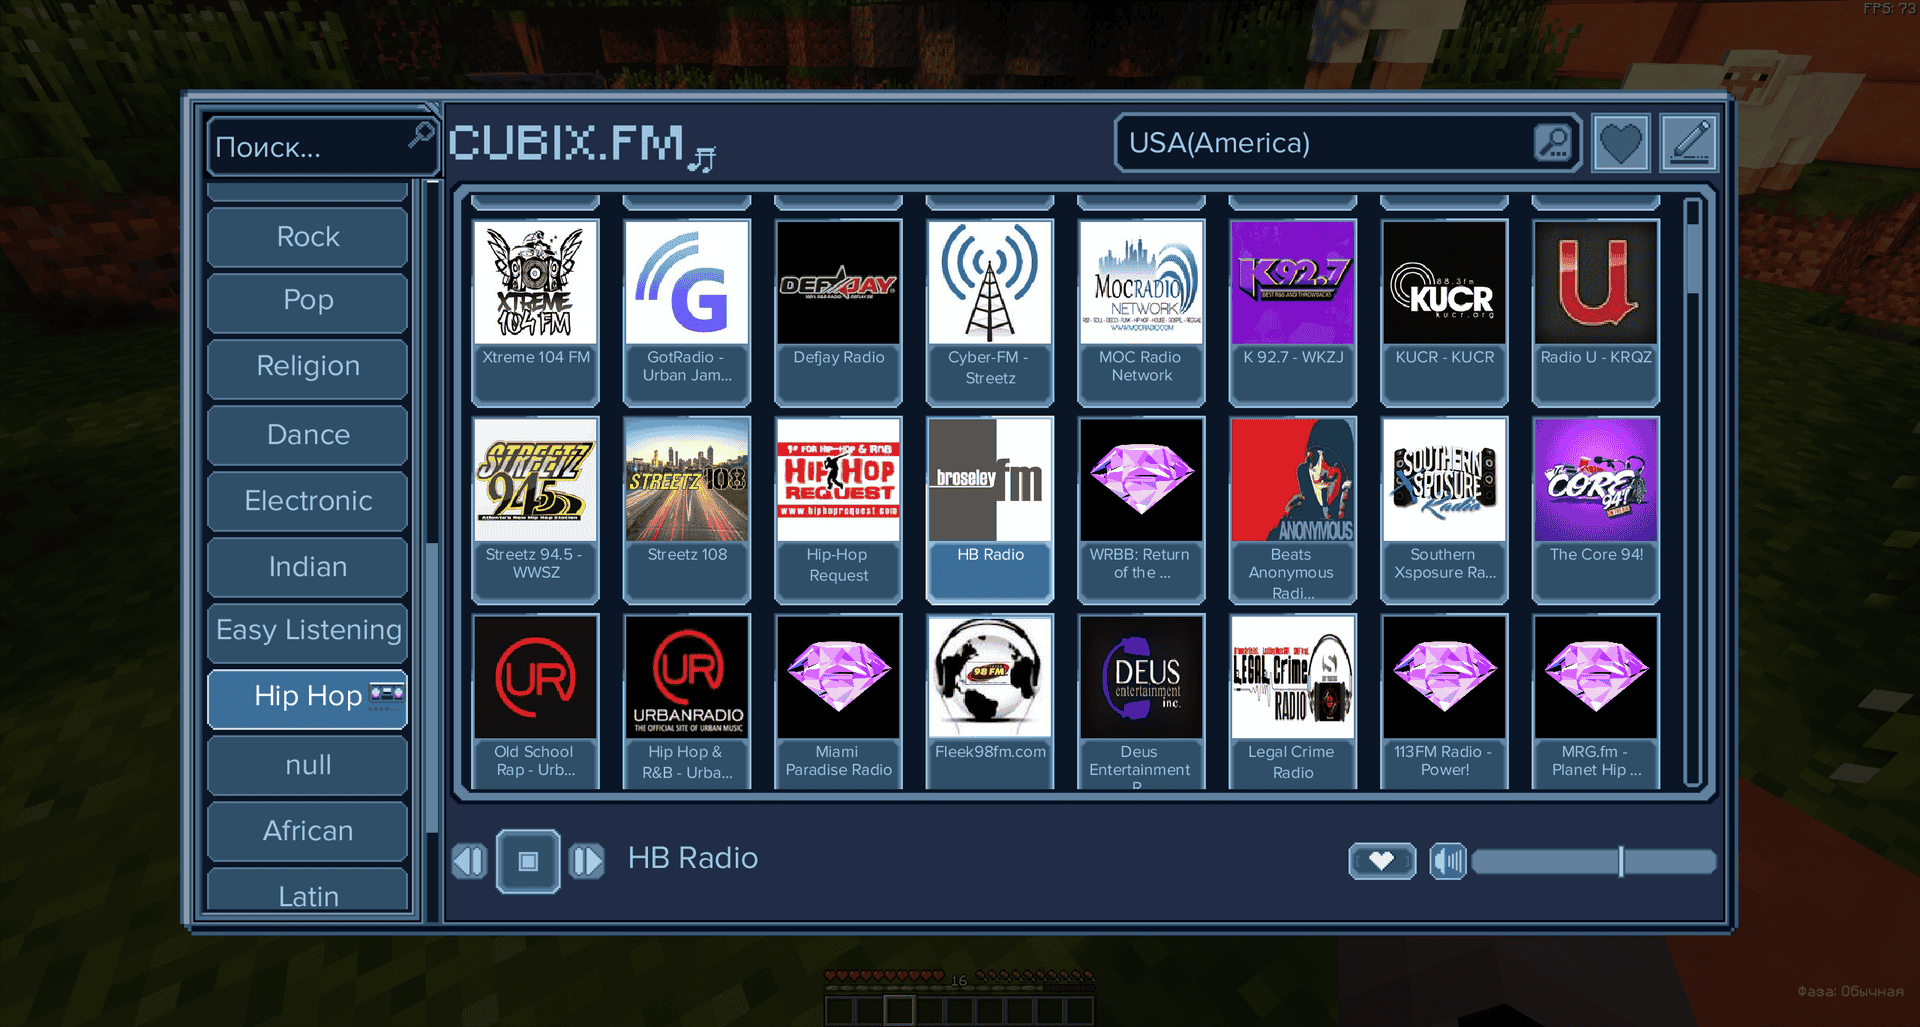
Task: Play Deus Entertainment station
Action: tap(1142, 700)
